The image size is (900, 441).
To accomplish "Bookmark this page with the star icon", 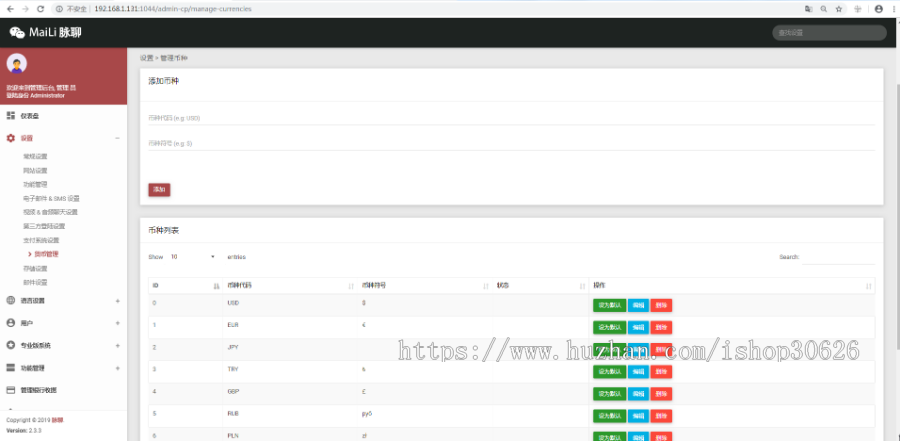I will (x=838, y=8).
